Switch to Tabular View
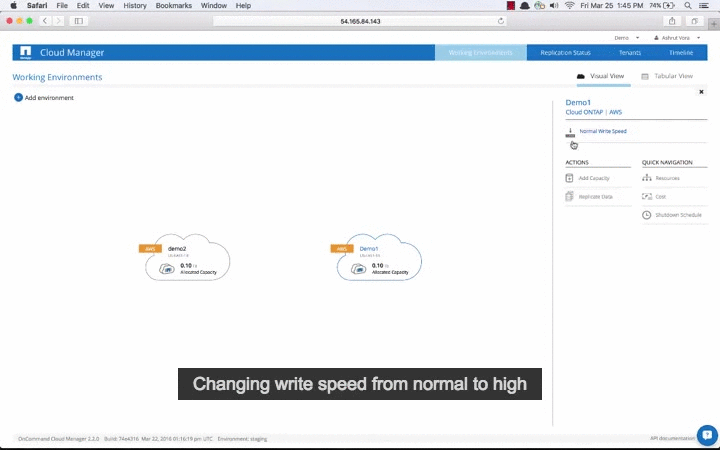 (666, 76)
